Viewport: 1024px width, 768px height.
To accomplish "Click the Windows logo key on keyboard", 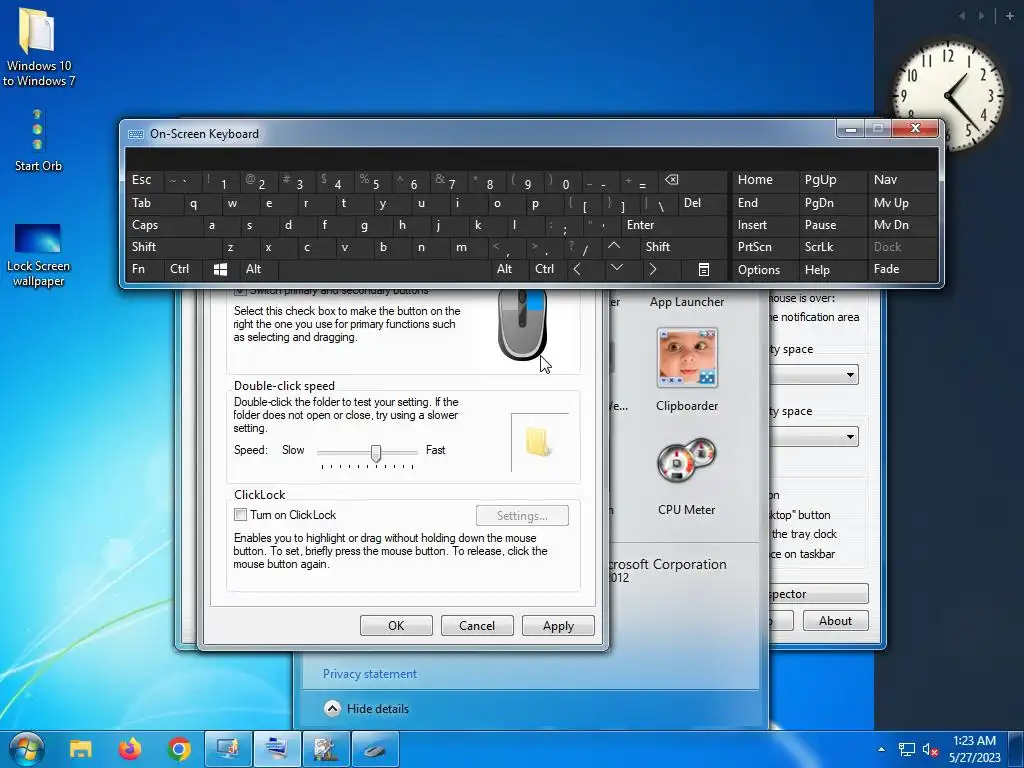I will [x=221, y=269].
